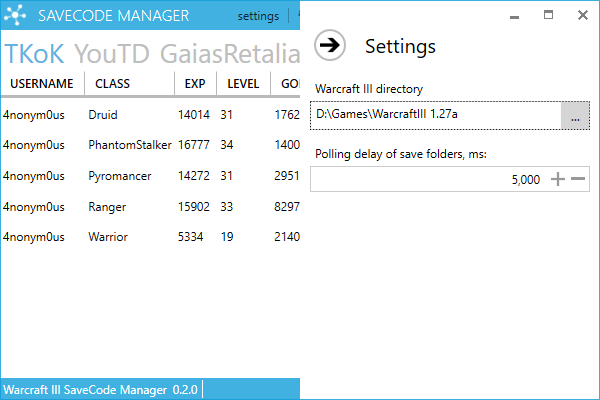This screenshot has height=400, width=600.
Task: Click the status bar version text 0.2.0
Action: coord(185,390)
